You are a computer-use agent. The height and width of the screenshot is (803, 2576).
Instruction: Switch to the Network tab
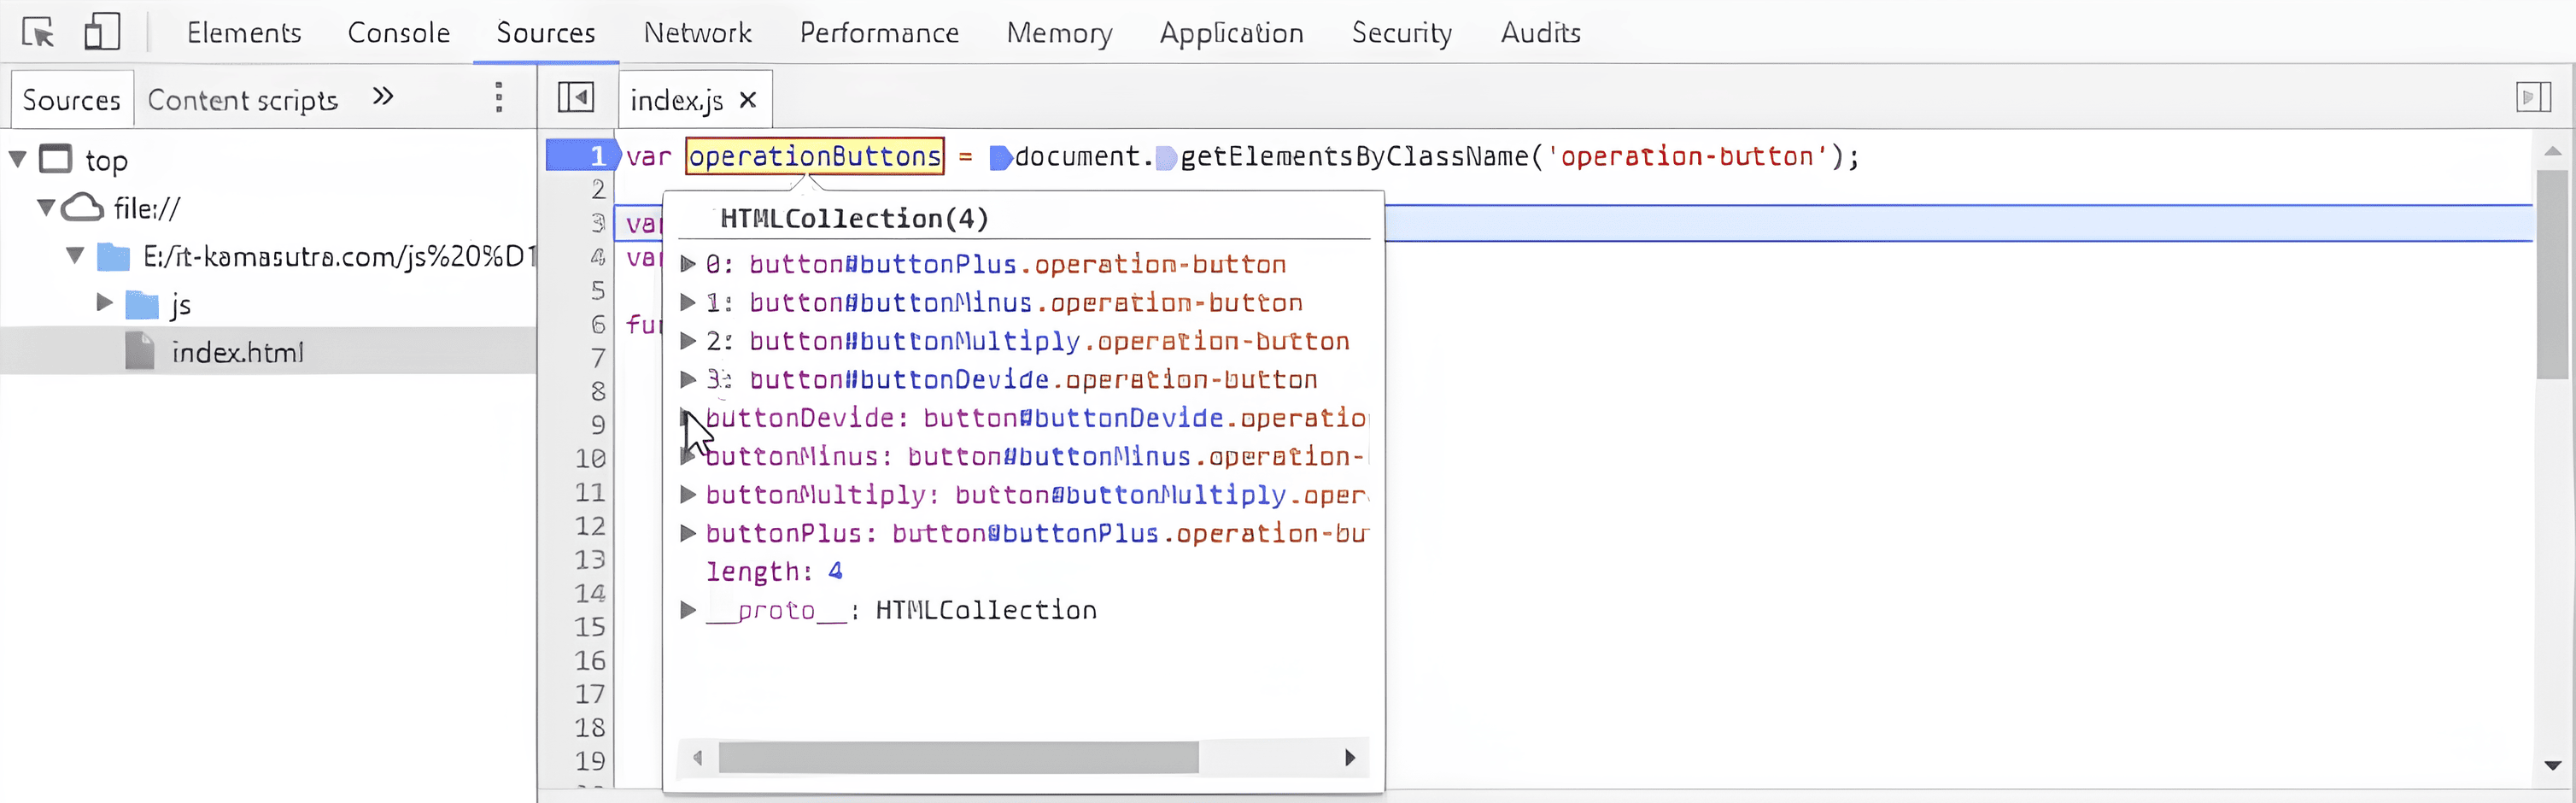pyautogui.click(x=697, y=33)
